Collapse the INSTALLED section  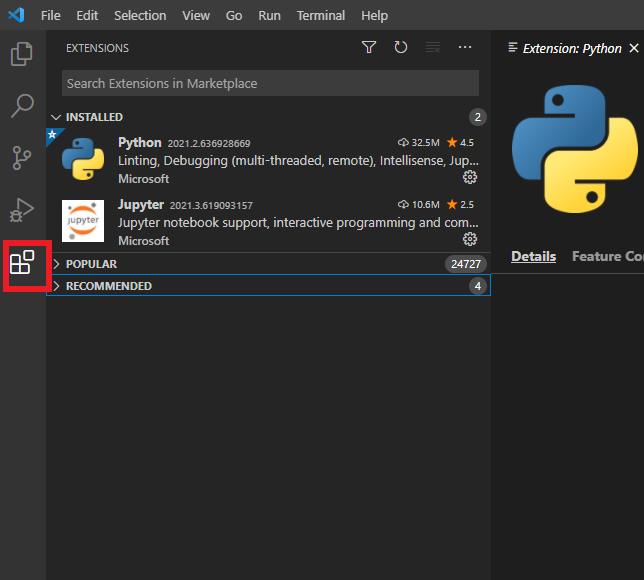[56, 117]
